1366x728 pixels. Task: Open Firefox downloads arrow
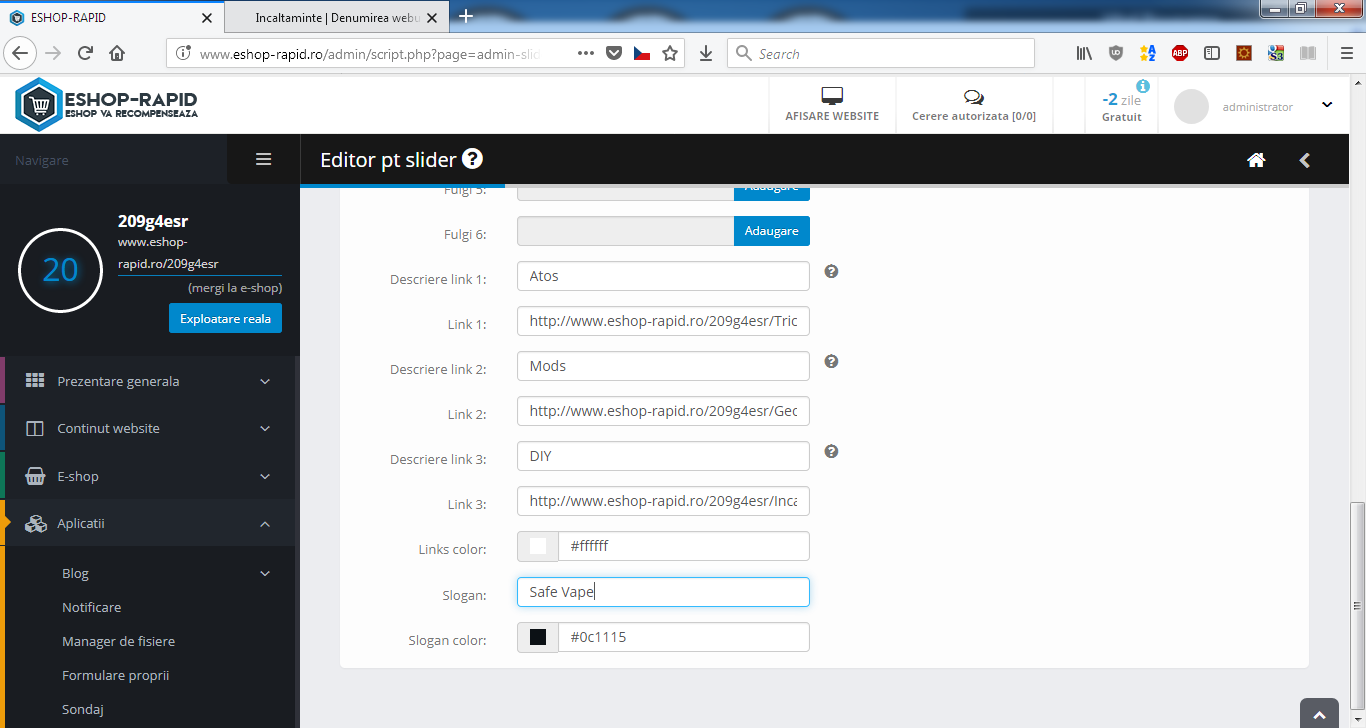[706, 54]
